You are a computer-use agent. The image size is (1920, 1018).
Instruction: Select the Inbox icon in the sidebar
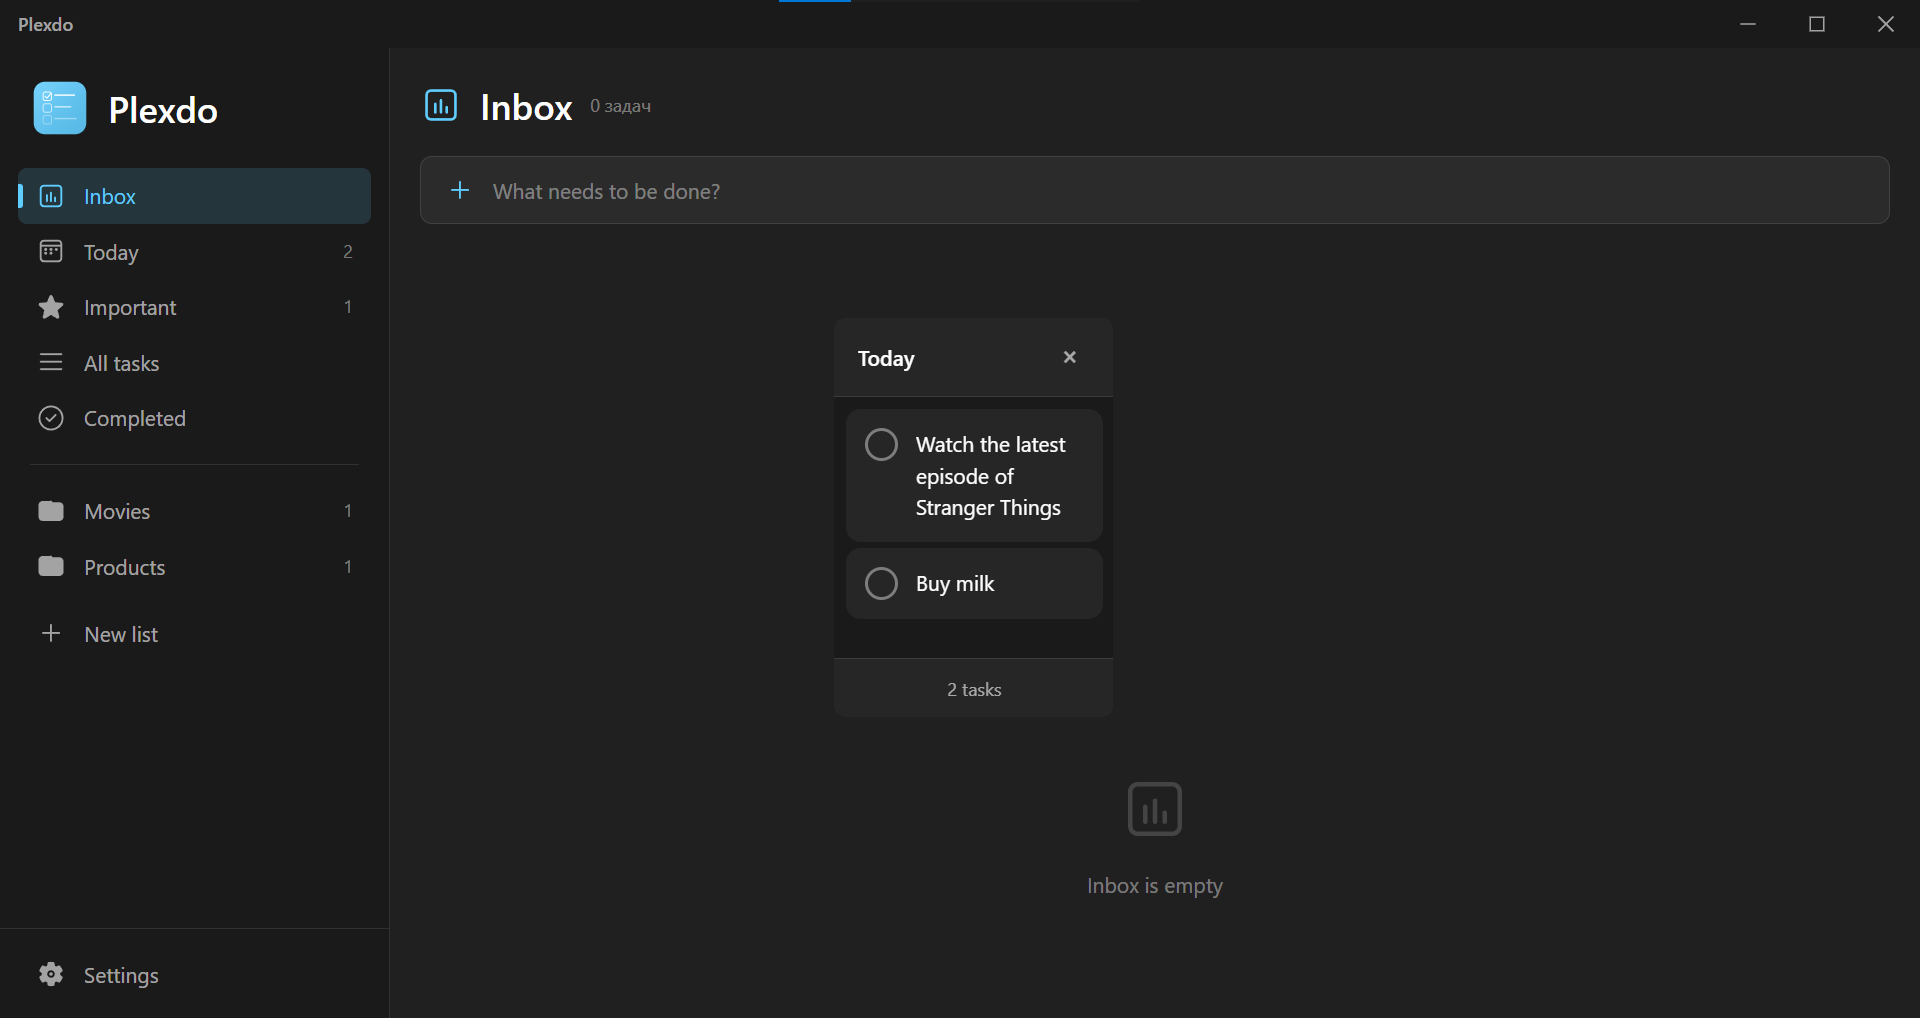50,196
